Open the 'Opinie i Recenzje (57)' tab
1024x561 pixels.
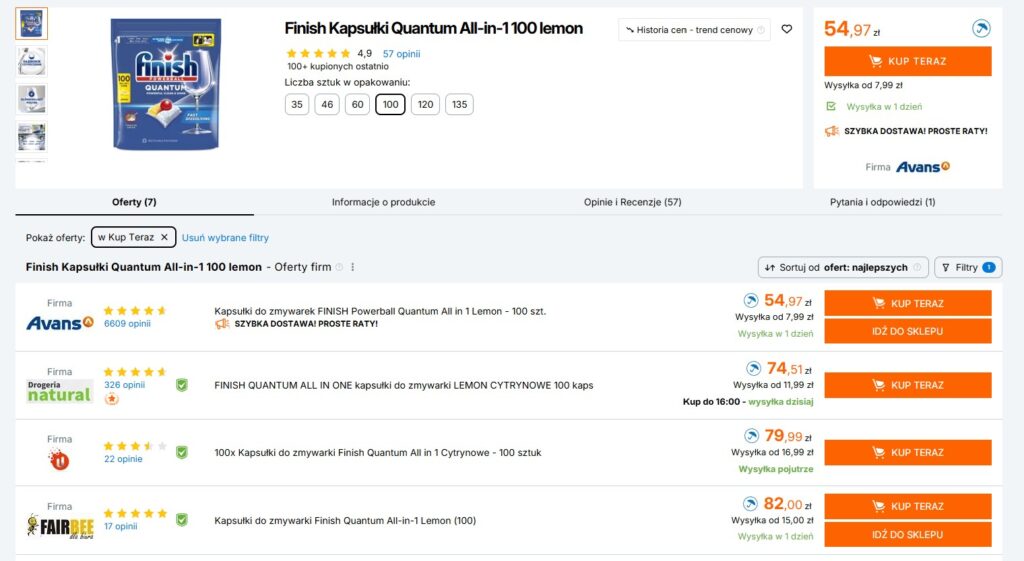coord(632,202)
